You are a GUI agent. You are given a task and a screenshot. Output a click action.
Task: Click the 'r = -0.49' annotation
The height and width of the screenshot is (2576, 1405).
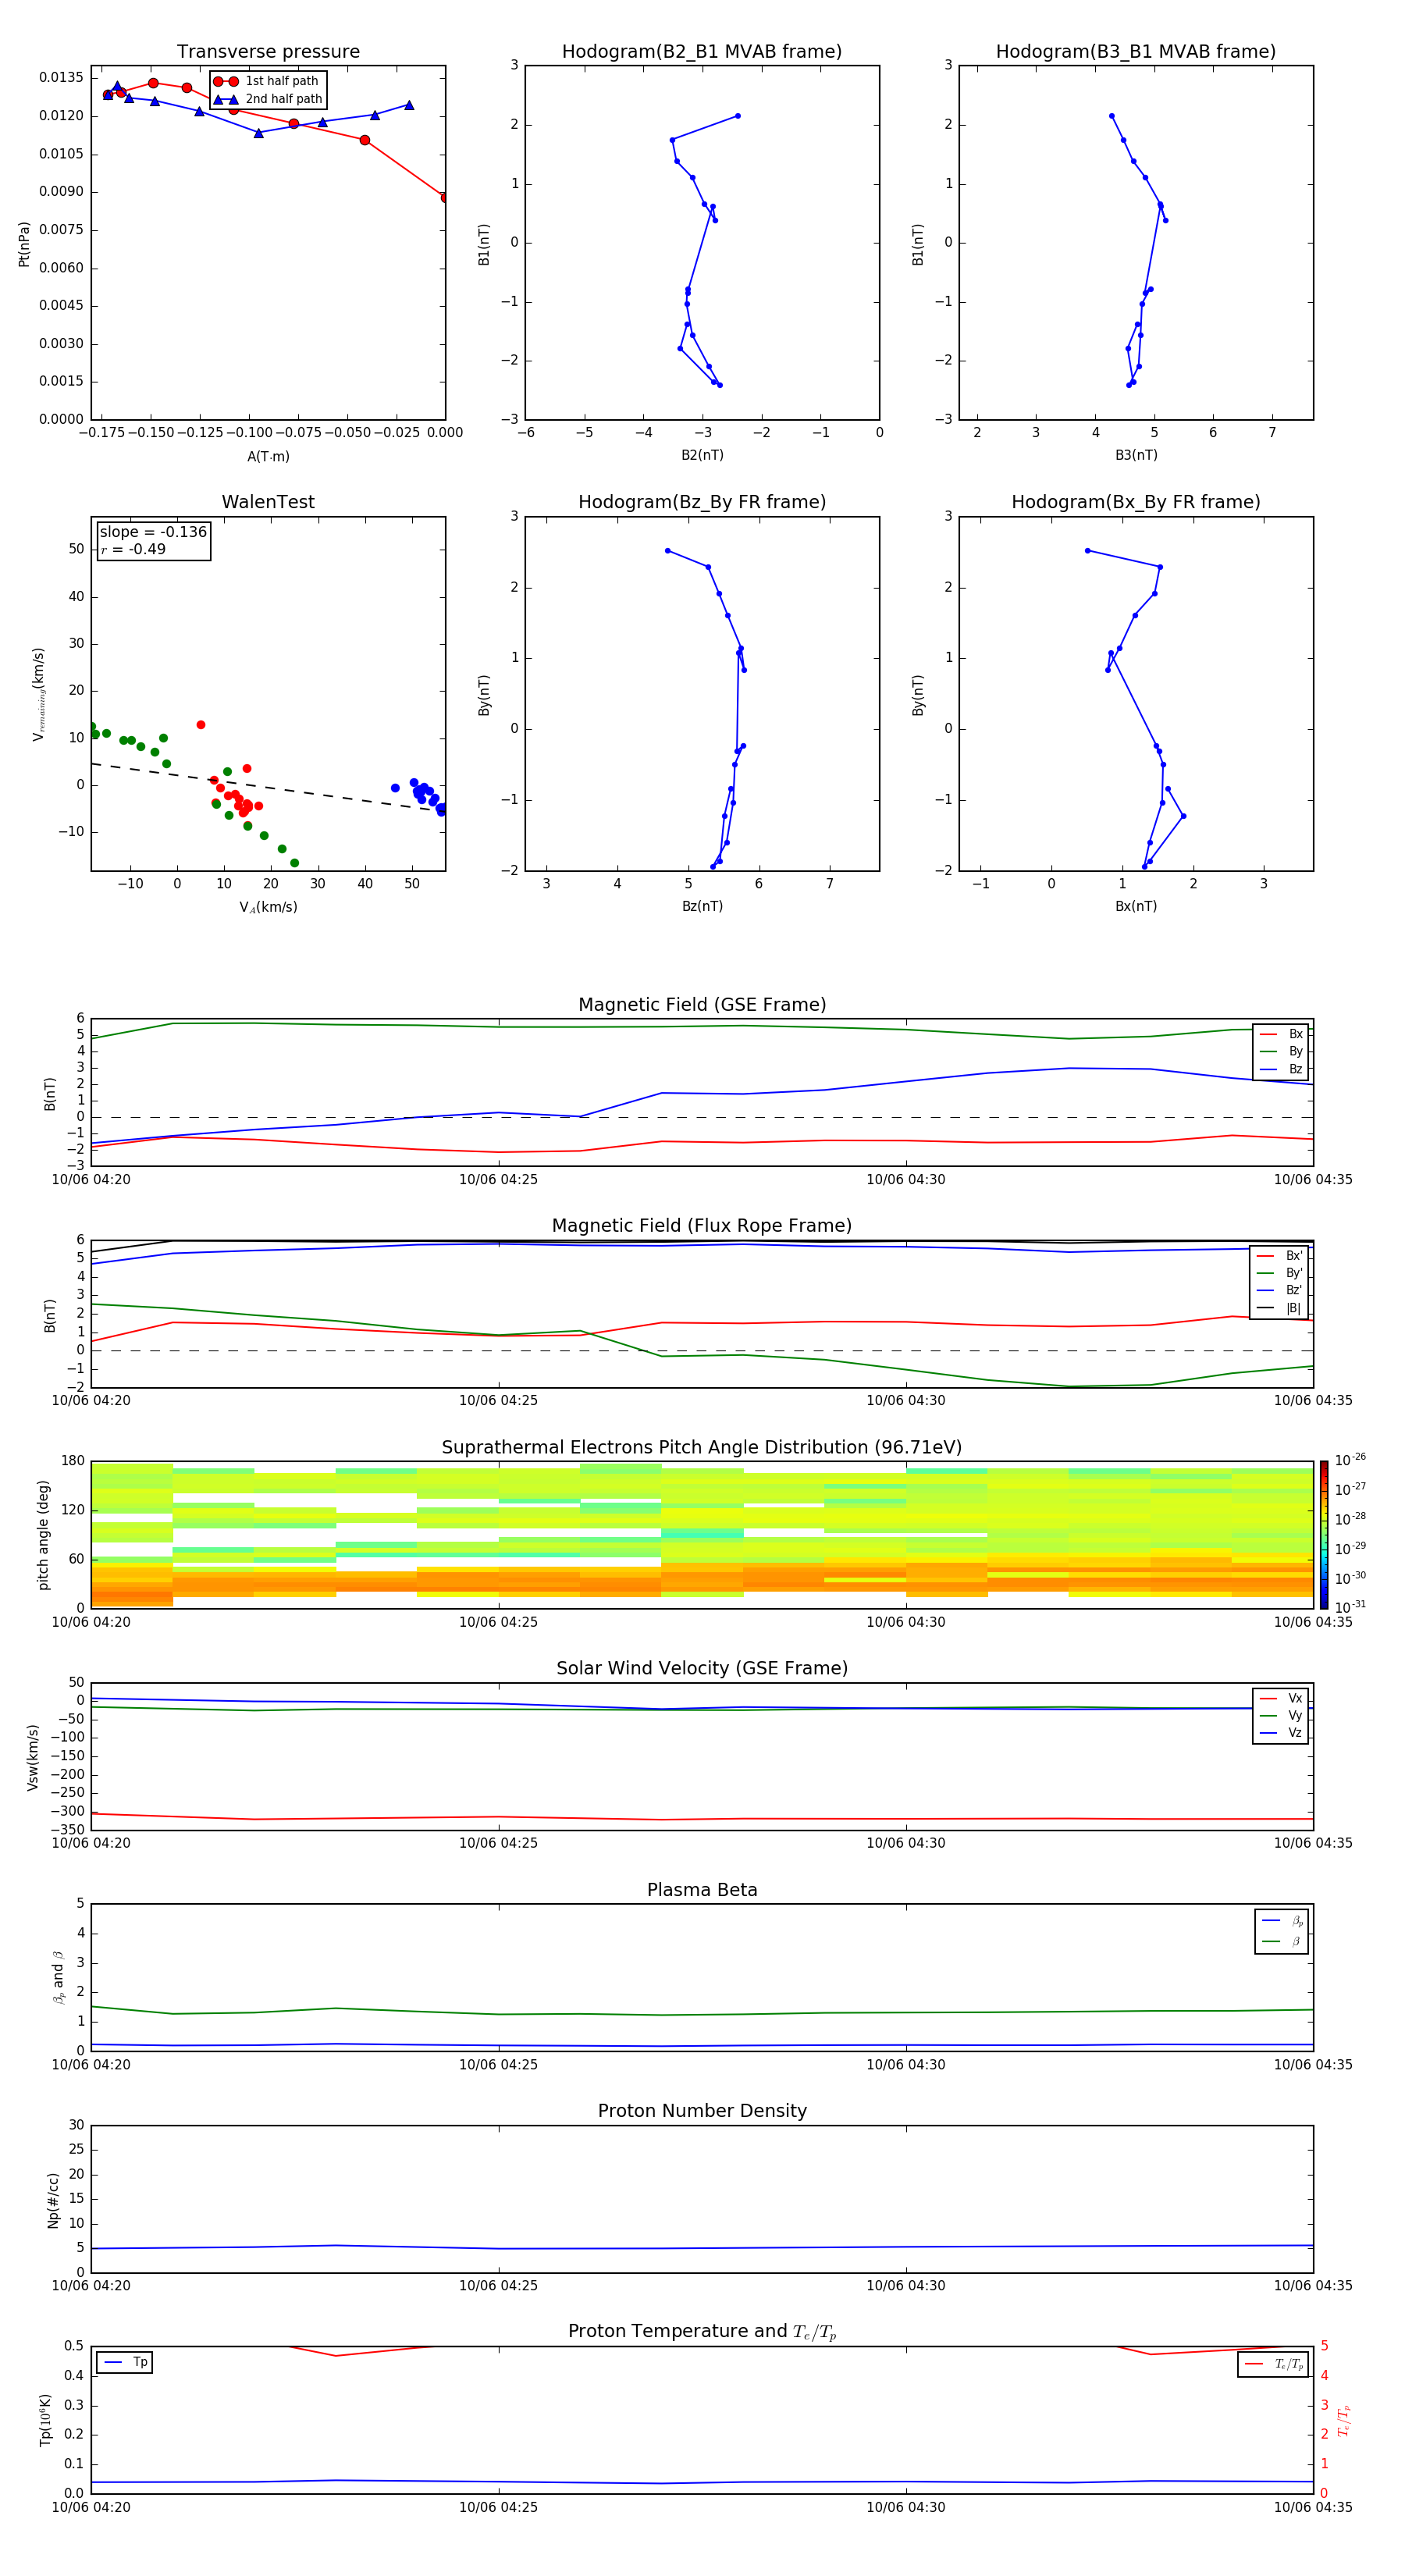pyautogui.click(x=133, y=549)
